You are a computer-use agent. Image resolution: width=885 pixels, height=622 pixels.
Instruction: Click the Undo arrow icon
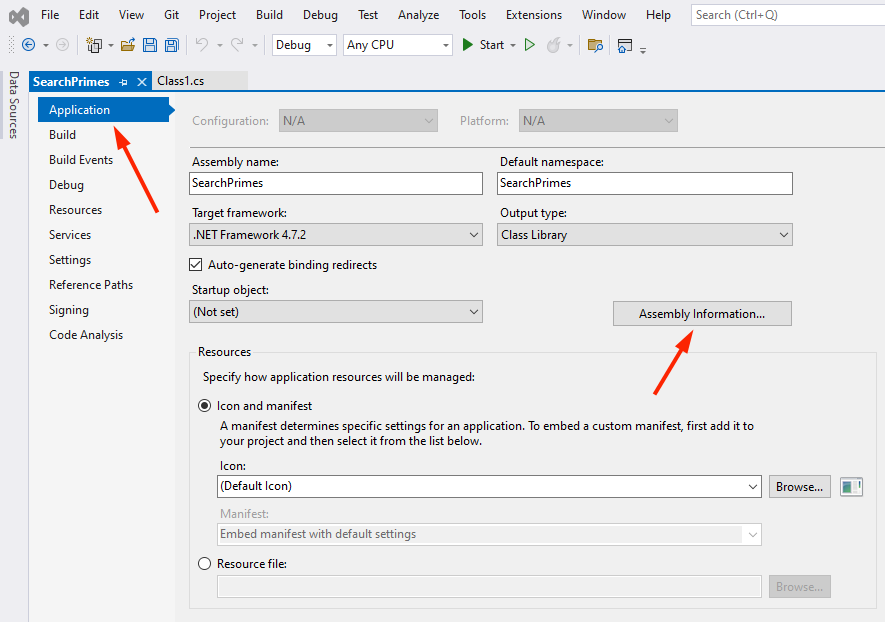tap(202, 45)
